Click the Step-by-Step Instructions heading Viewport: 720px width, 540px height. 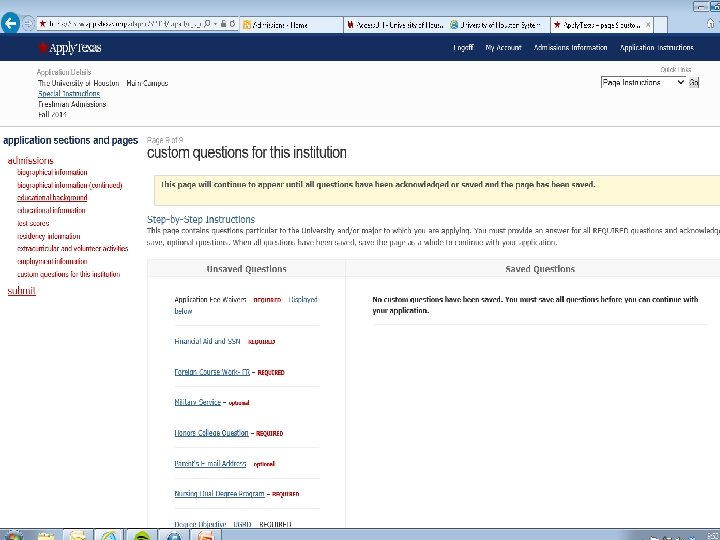click(x=201, y=219)
